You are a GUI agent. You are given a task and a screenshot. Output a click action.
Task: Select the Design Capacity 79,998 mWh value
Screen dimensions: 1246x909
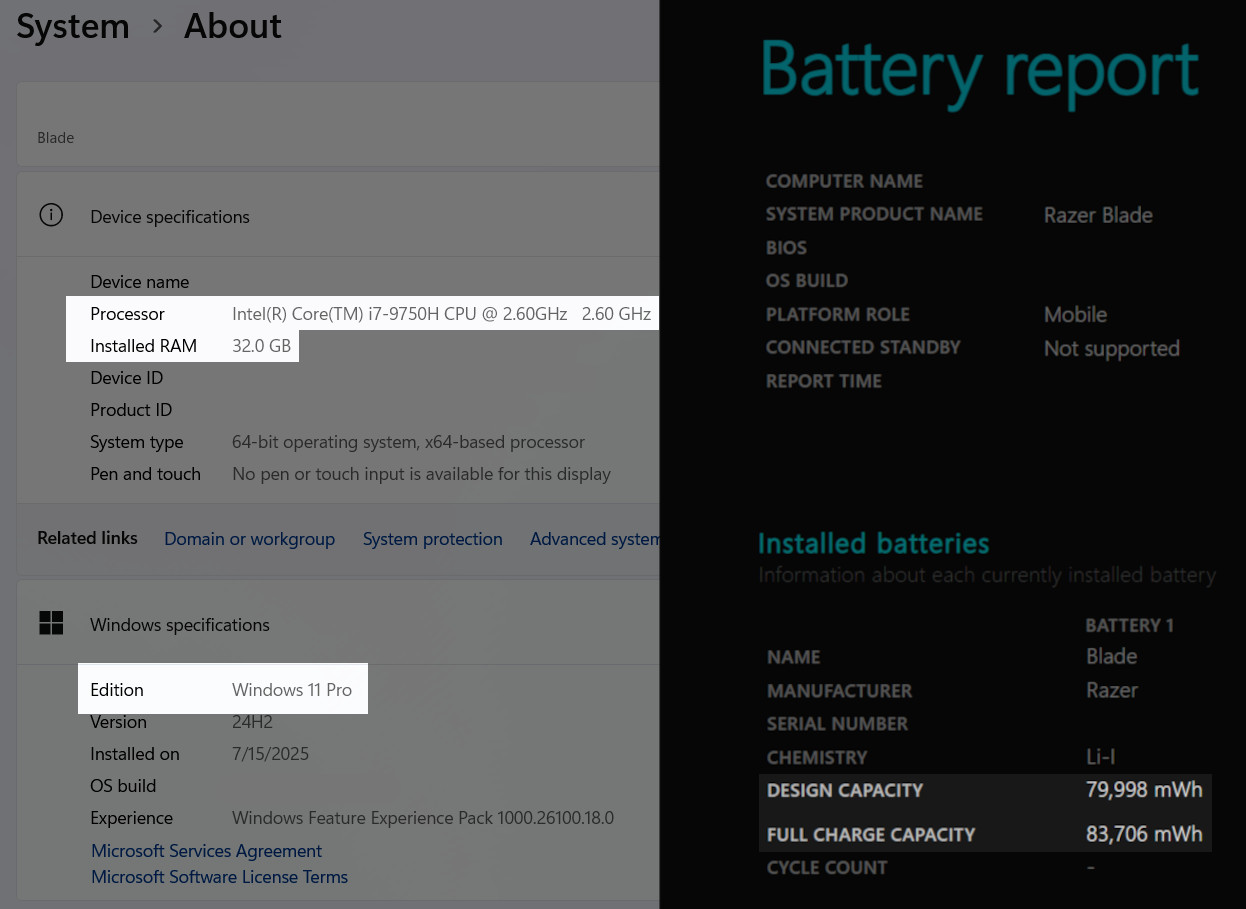1144,790
